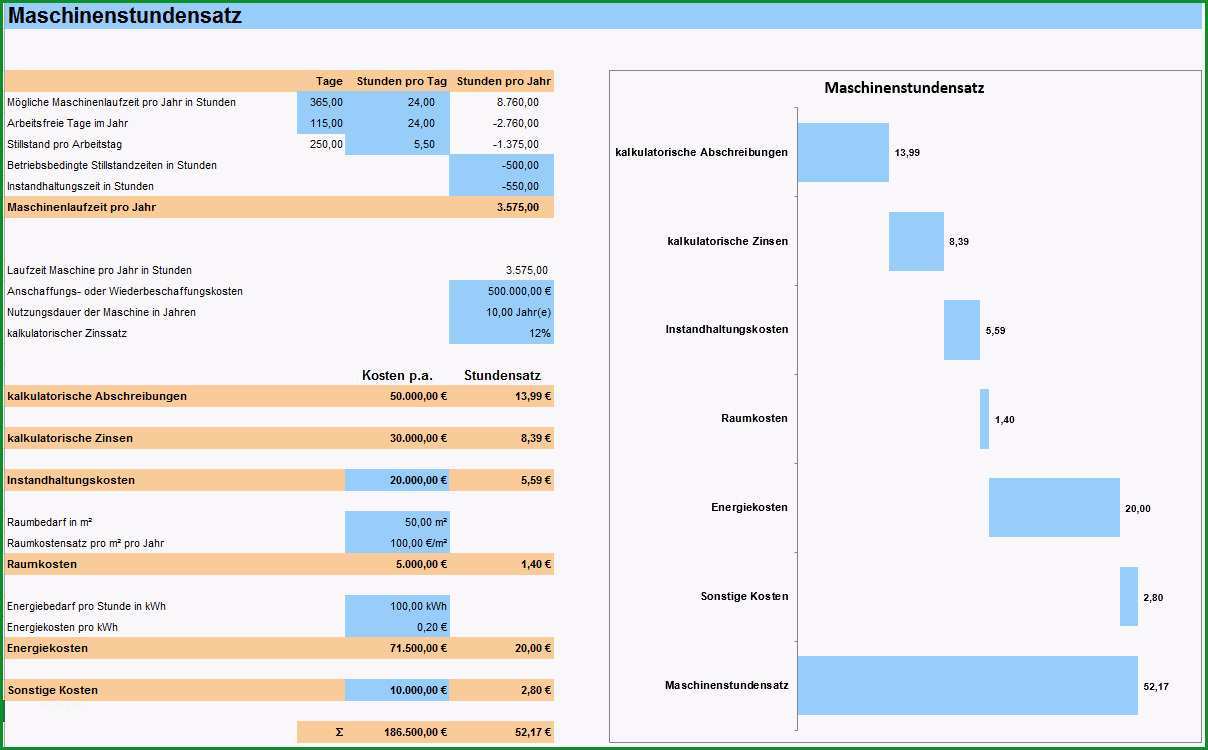This screenshot has width=1208, height=750.
Task: Edit Instandhaltungskosten value 20.000,00 €
Action: 397,480
